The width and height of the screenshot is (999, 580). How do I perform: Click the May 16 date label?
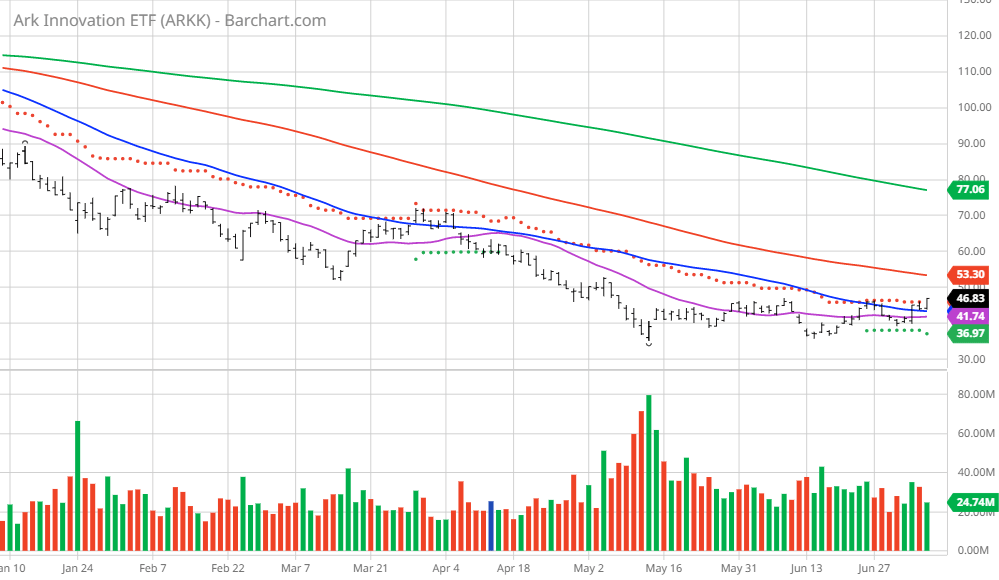(664, 568)
